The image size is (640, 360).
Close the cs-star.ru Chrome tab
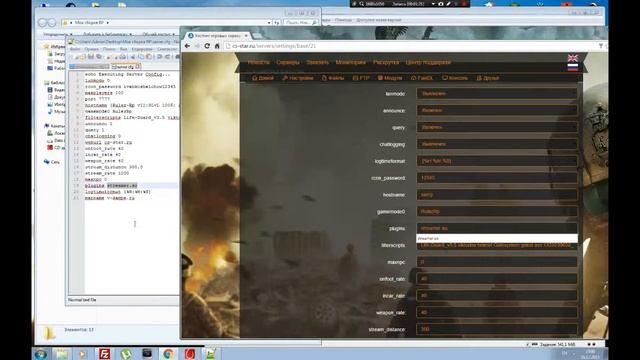tap(246, 36)
